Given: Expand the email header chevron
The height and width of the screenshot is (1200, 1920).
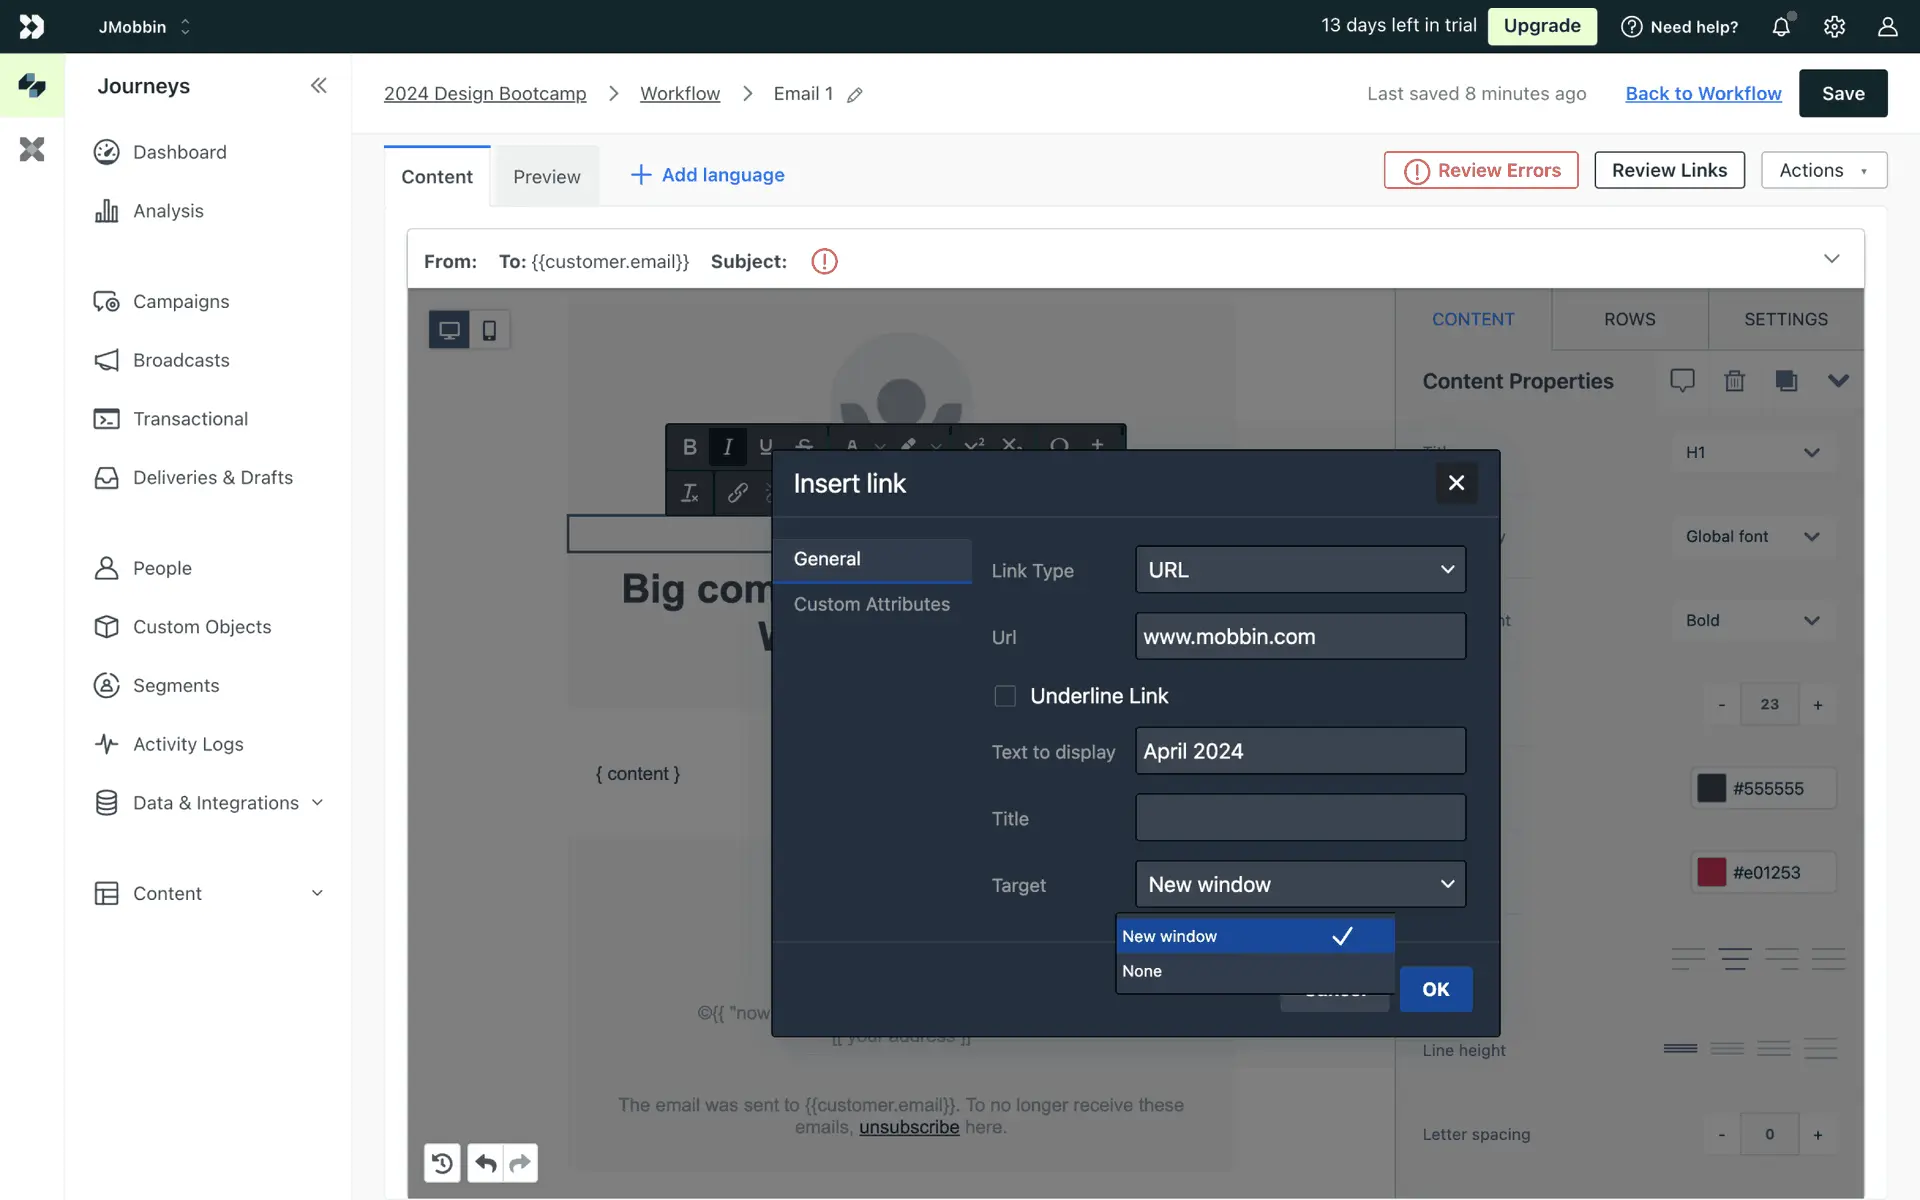Looking at the screenshot, I should [x=1831, y=259].
